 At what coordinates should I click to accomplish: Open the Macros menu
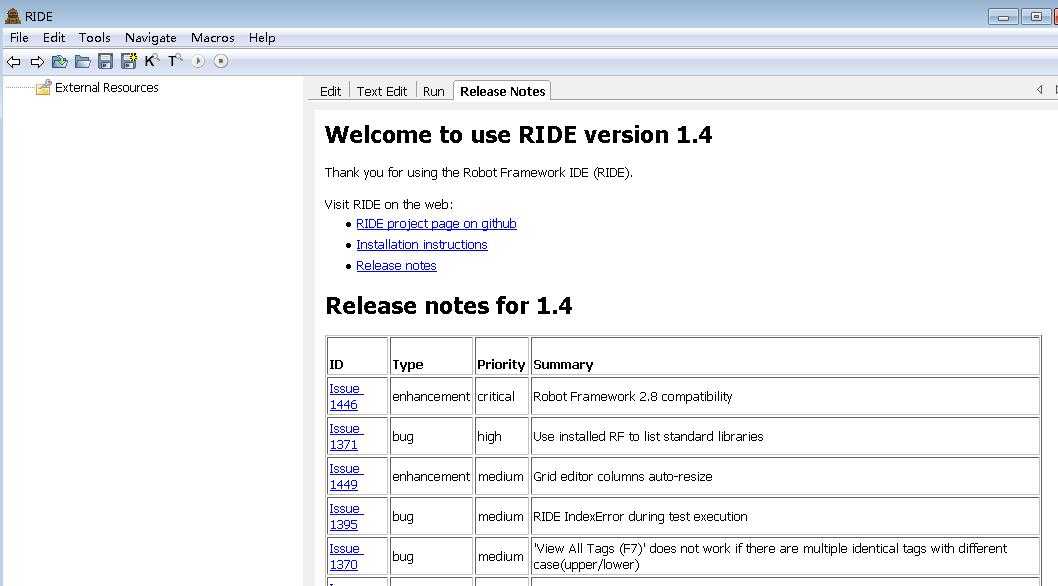click(213, 38)
